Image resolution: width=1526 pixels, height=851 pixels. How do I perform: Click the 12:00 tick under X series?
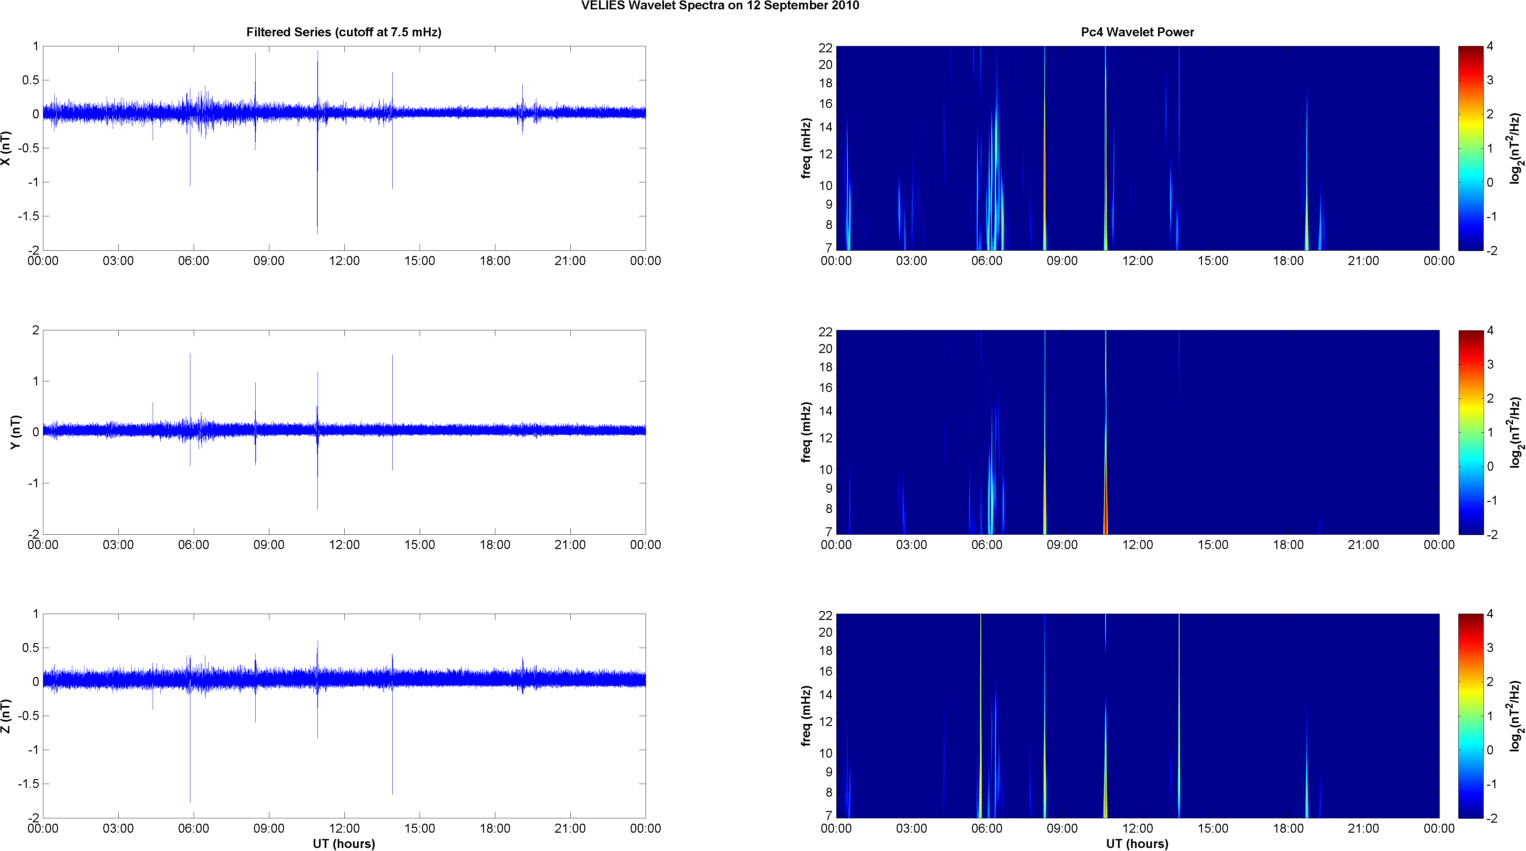[344, 261]
